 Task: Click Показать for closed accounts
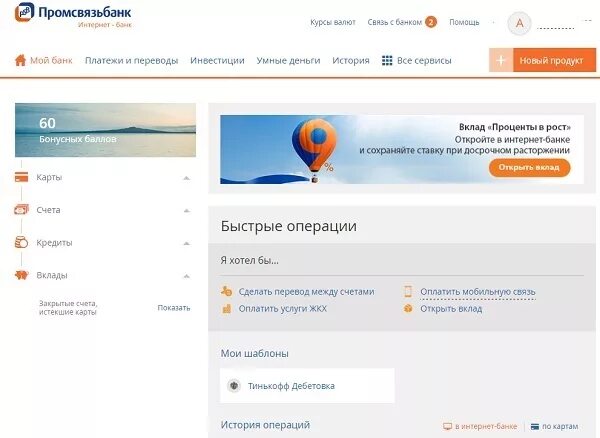(174, 308)
